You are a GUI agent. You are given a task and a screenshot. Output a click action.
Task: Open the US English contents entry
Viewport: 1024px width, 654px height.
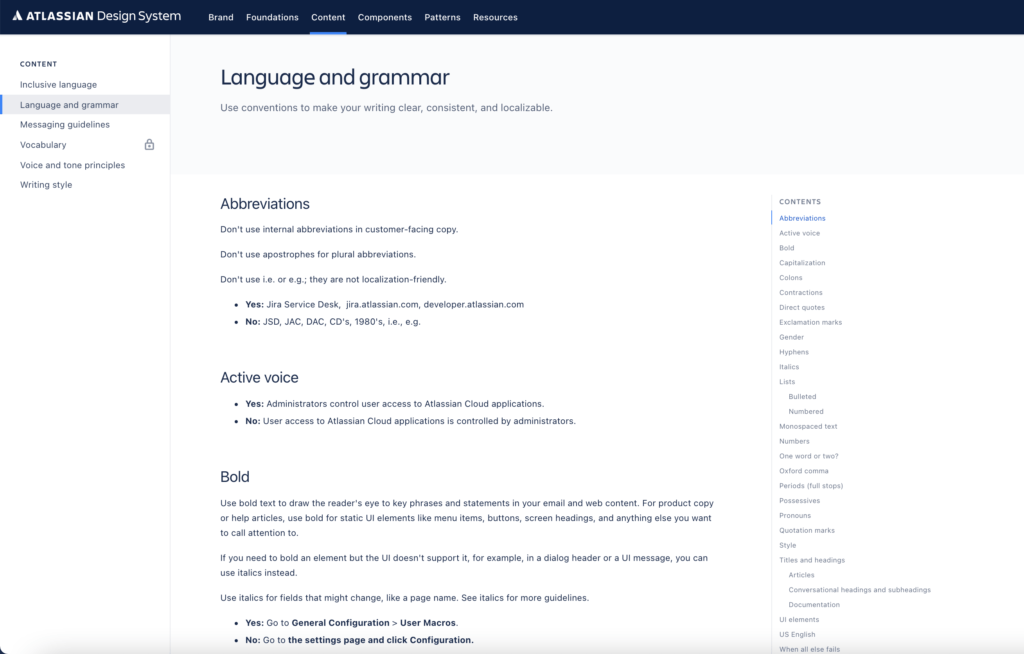click(798, 634)
